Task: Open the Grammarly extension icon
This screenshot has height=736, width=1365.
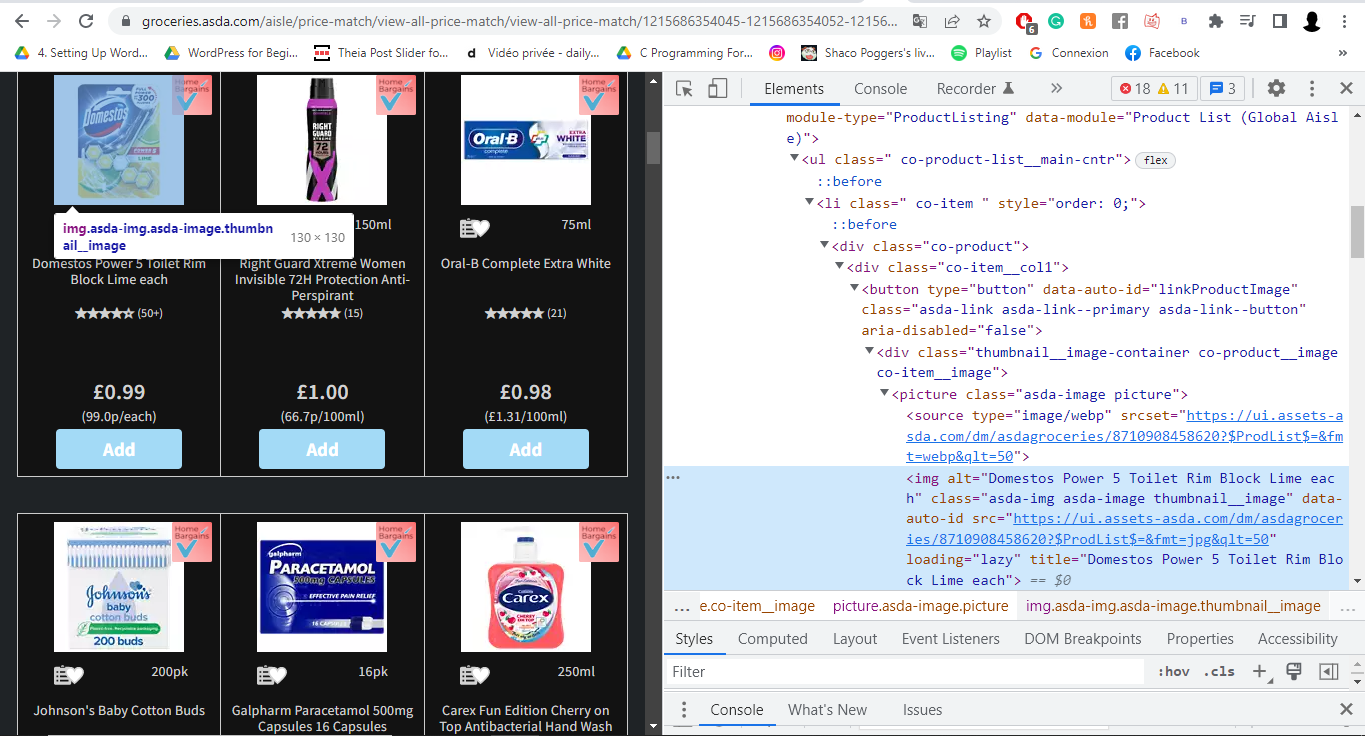Action: pyautogui.click(x=1056, y=21)
